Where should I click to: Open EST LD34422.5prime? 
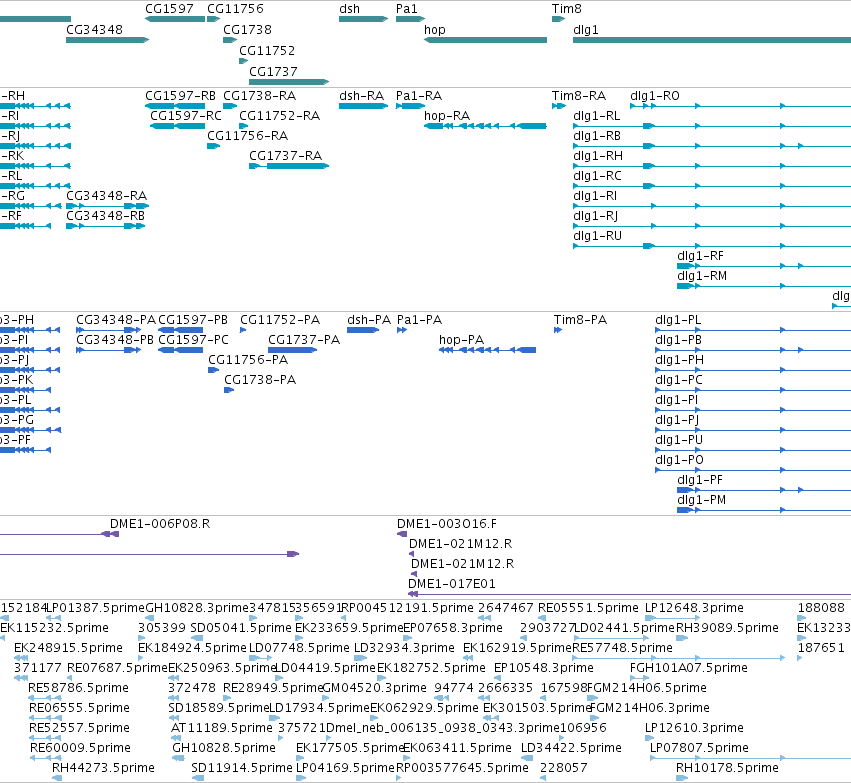click(571, 748)
